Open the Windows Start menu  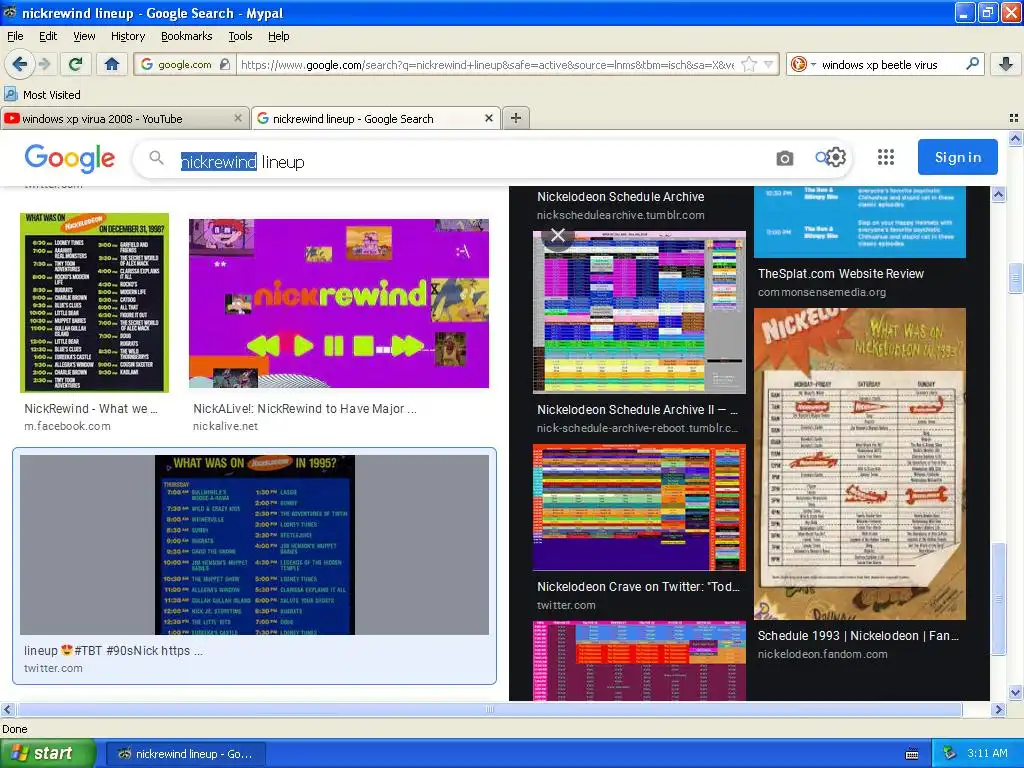coord(47,754)
